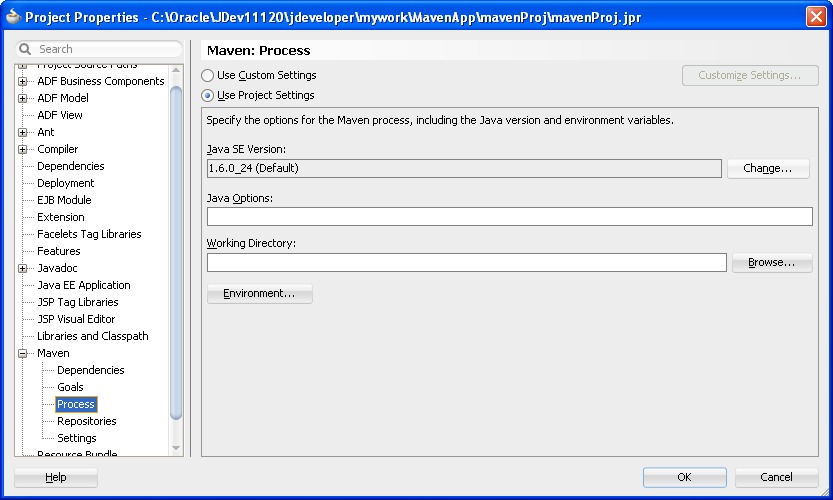Viewport: 833px width, 500px height.
Task: Collapse the Maven tree node
Action: (22, 353)
